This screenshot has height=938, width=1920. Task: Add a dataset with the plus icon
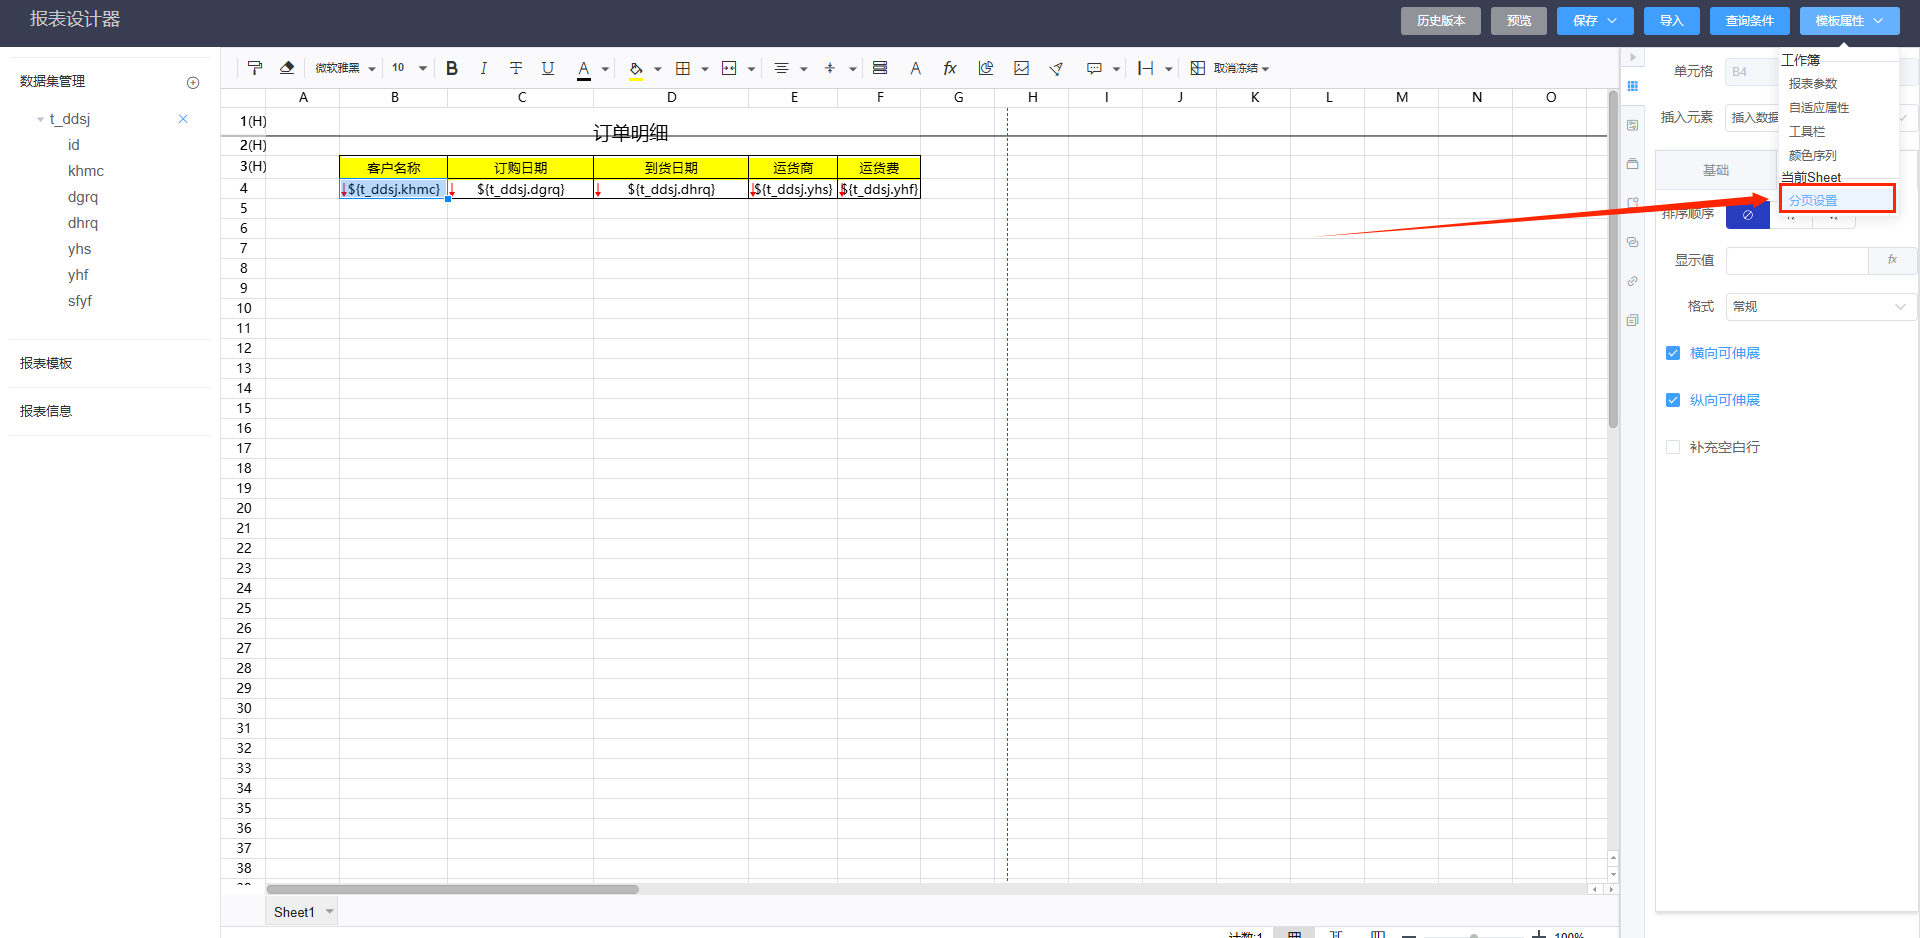(193, 82)
